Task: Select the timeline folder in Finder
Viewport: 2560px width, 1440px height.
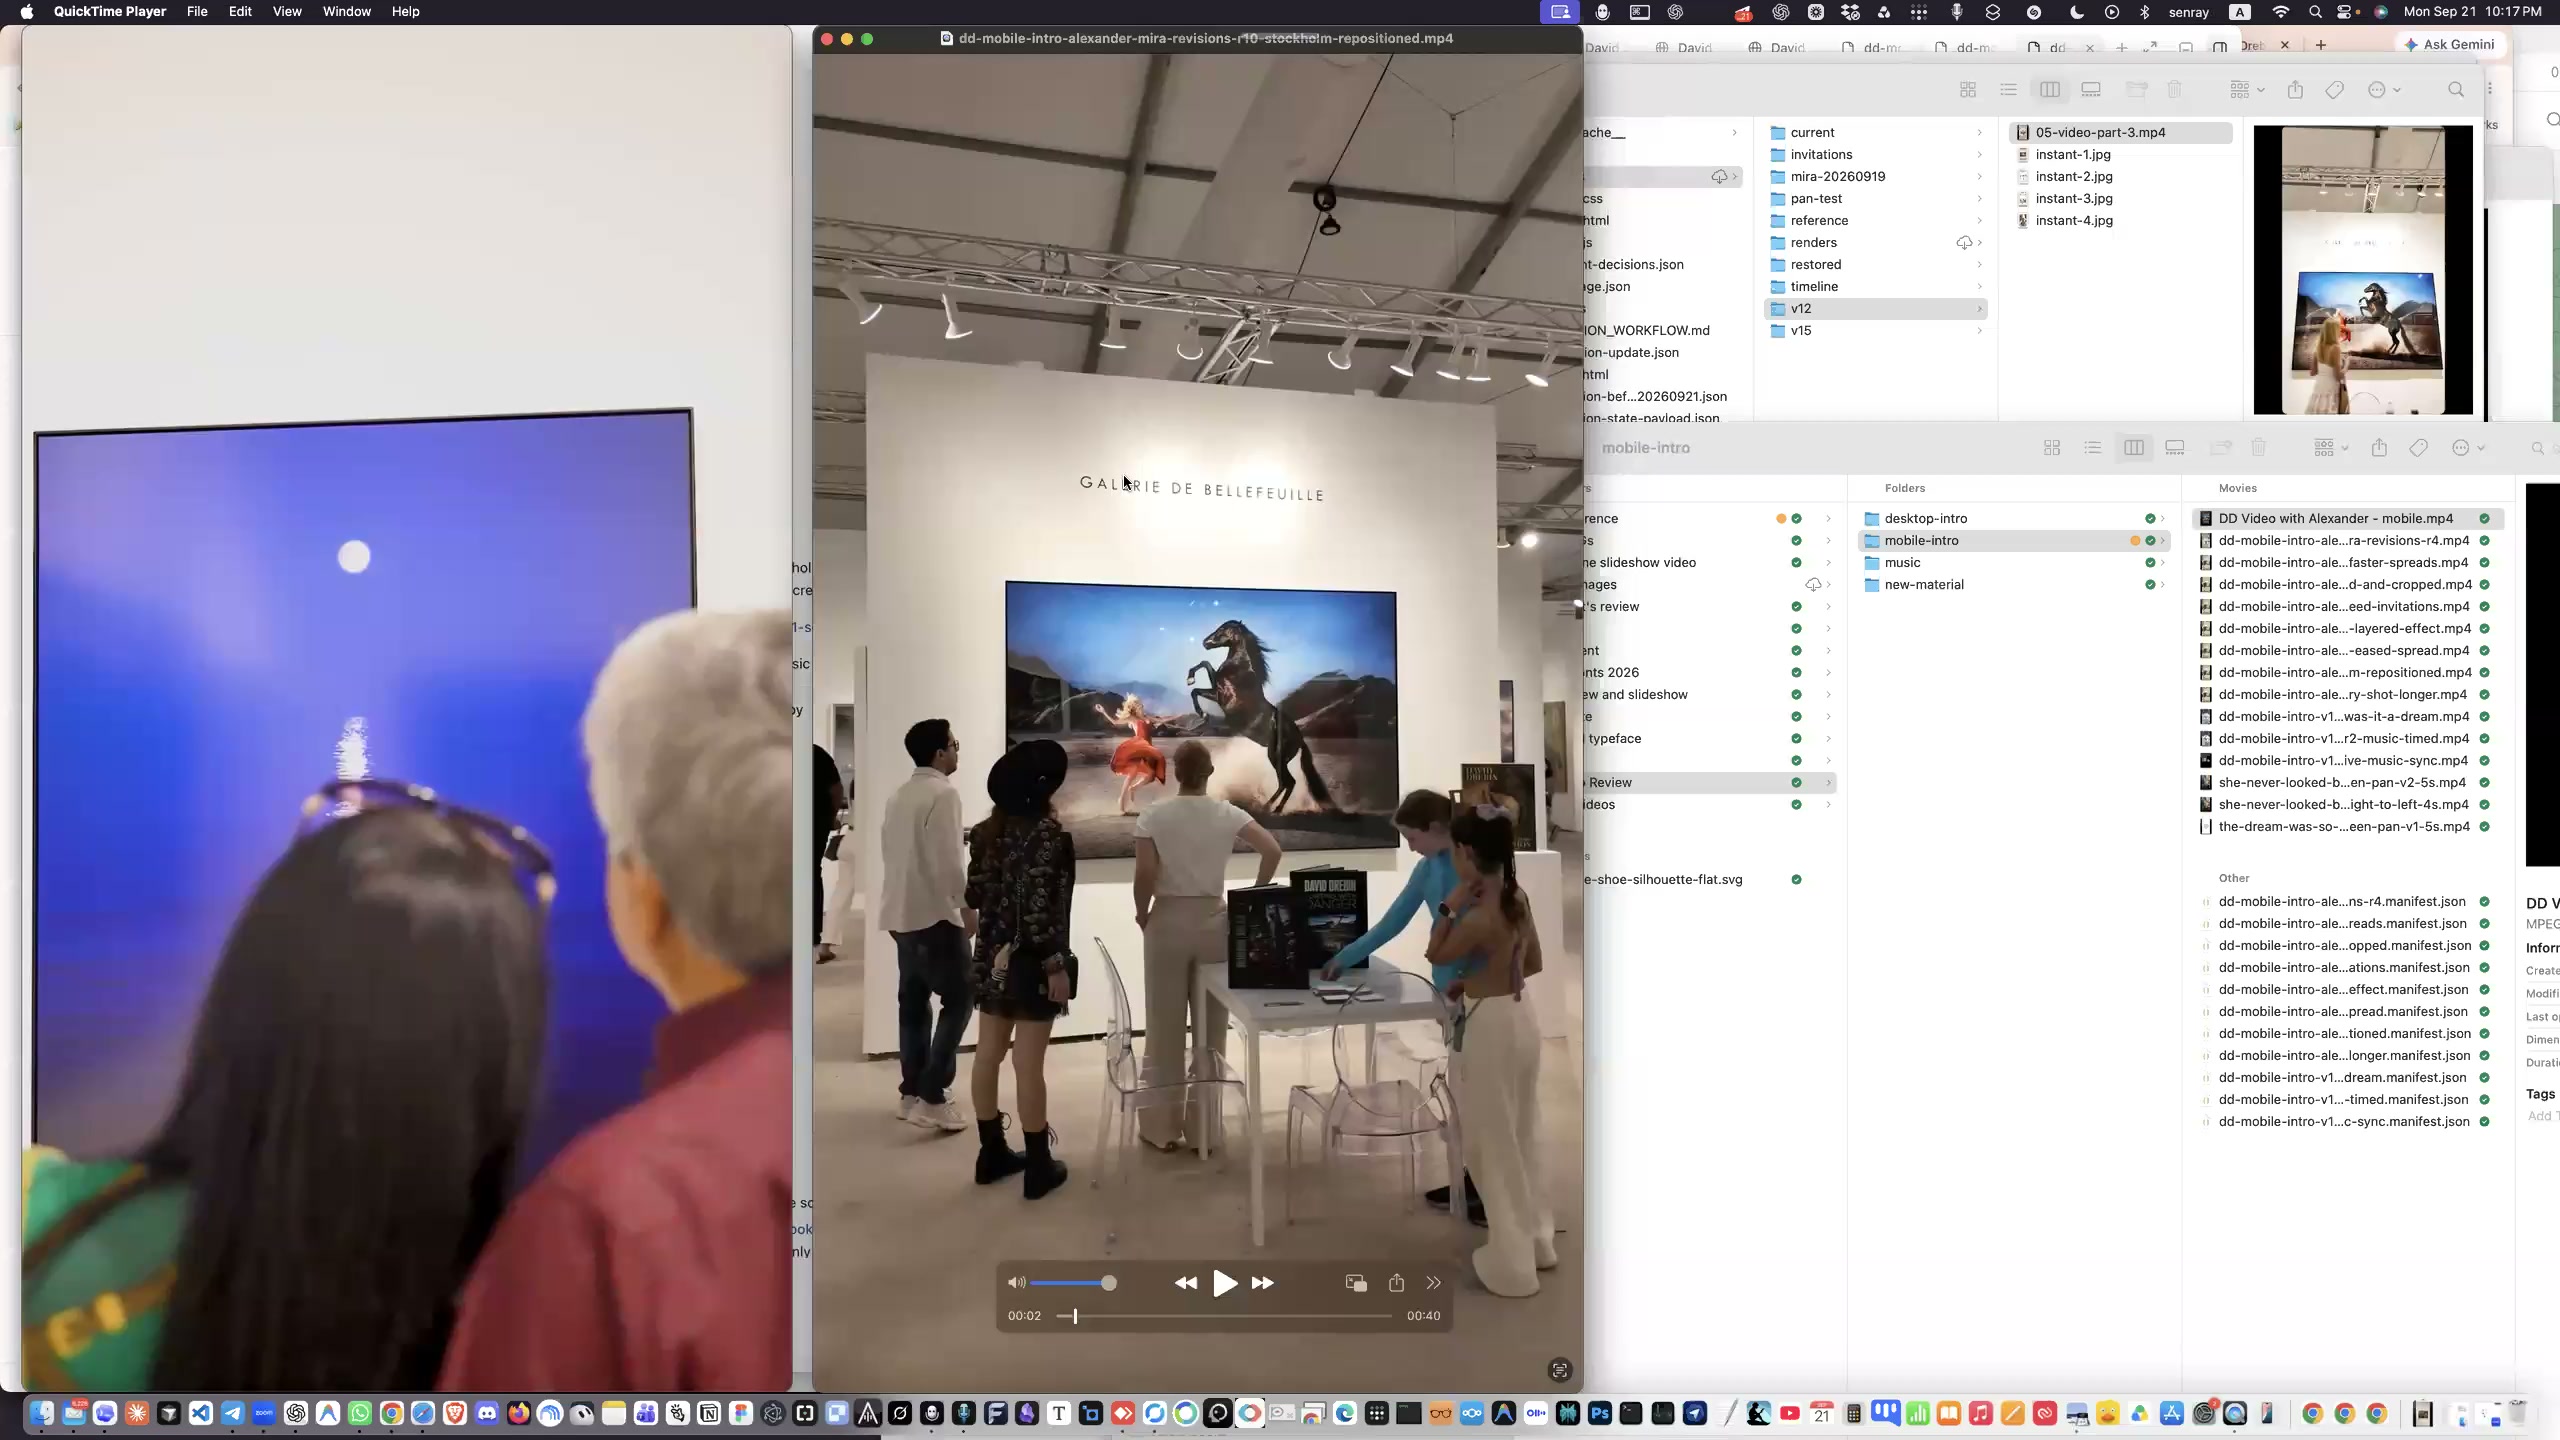Action: [1876, 287]
